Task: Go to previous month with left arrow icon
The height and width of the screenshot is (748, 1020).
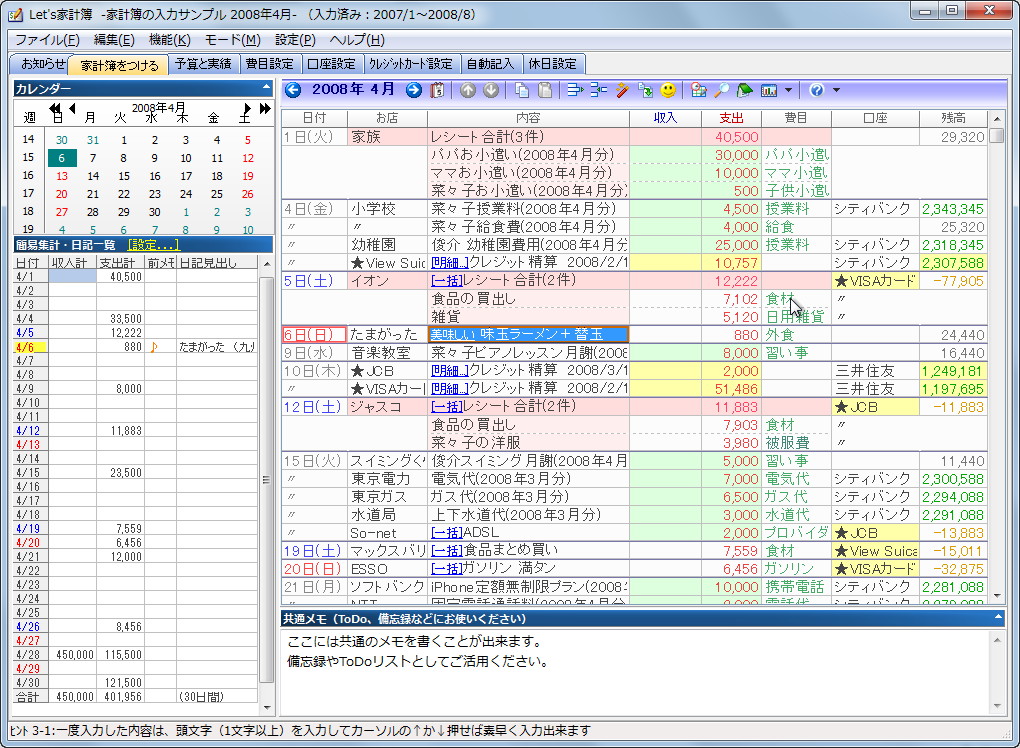Action: [293, 90]
